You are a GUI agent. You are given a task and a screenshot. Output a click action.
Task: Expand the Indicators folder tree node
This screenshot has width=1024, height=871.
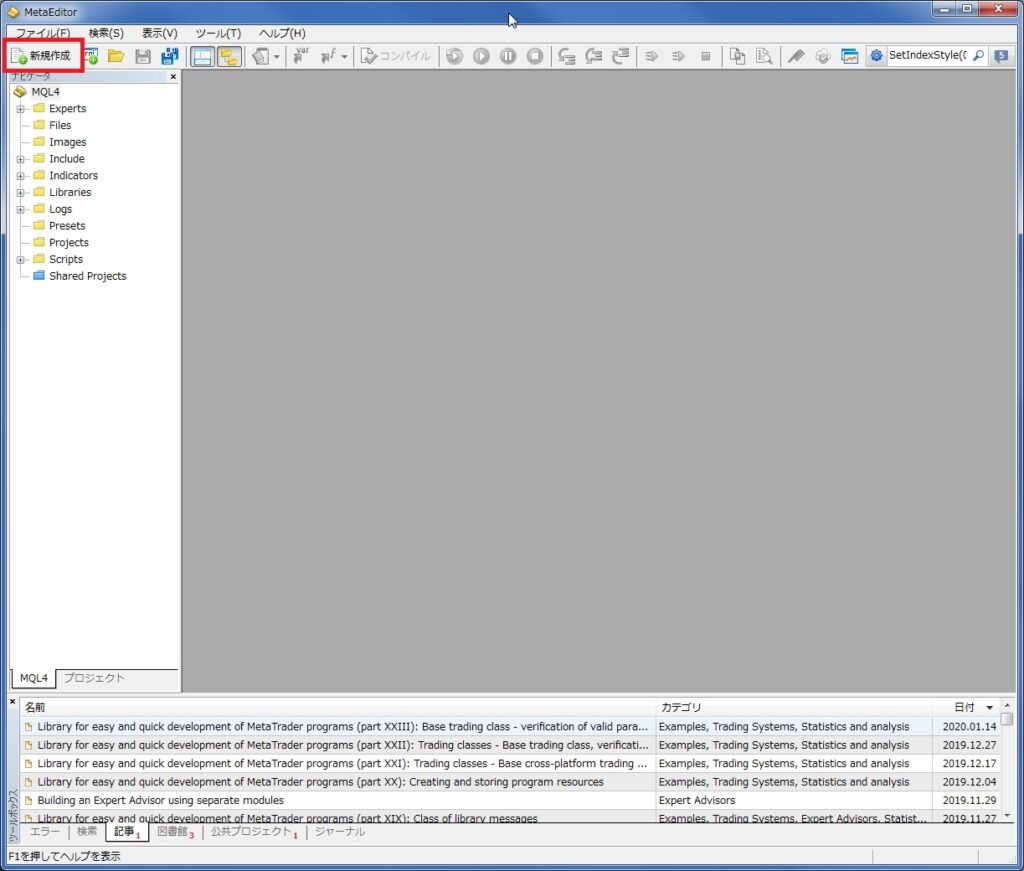point(20,176)
